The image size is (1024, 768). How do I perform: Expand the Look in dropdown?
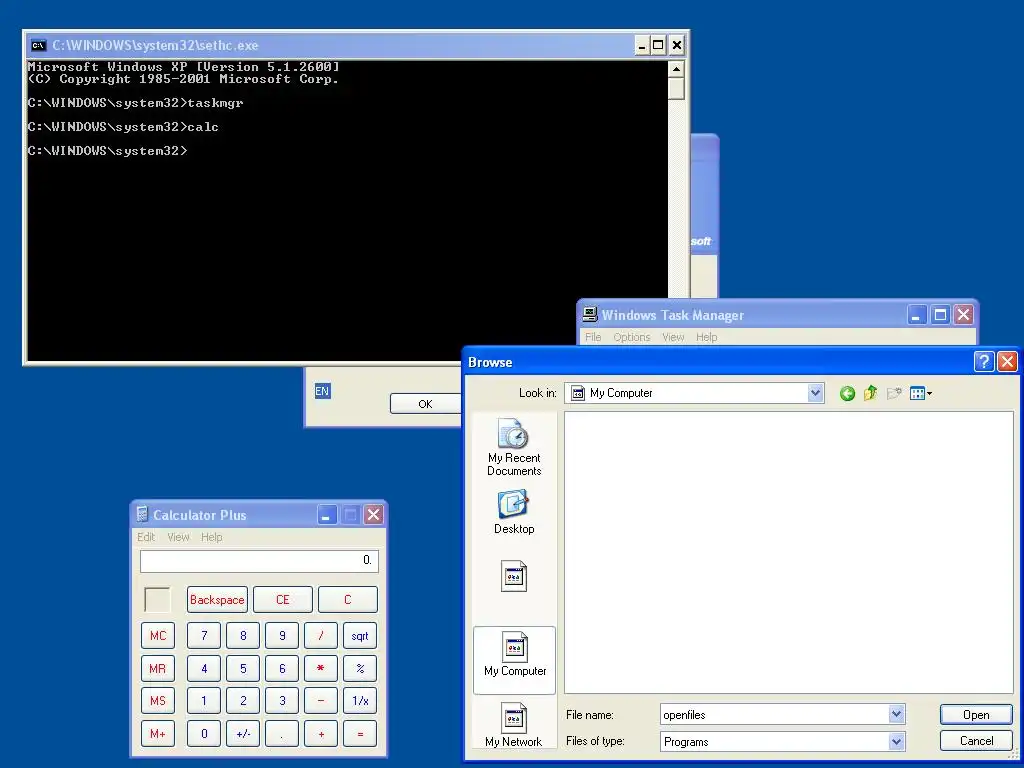(815, 393)
